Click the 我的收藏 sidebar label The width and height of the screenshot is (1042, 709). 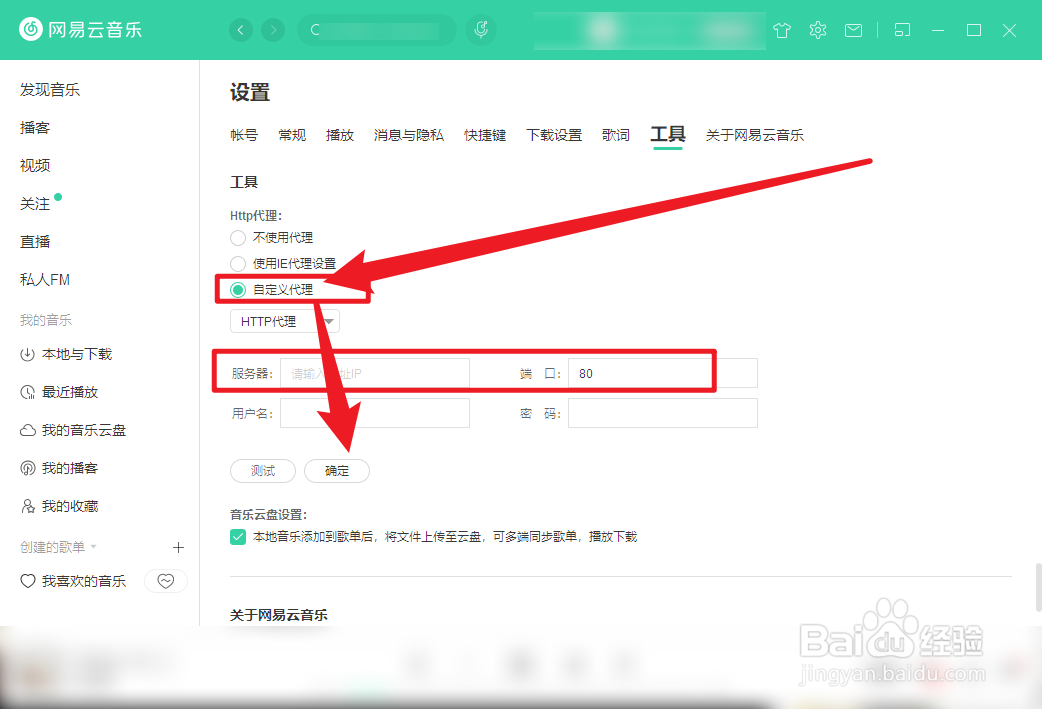pos(70,506)
